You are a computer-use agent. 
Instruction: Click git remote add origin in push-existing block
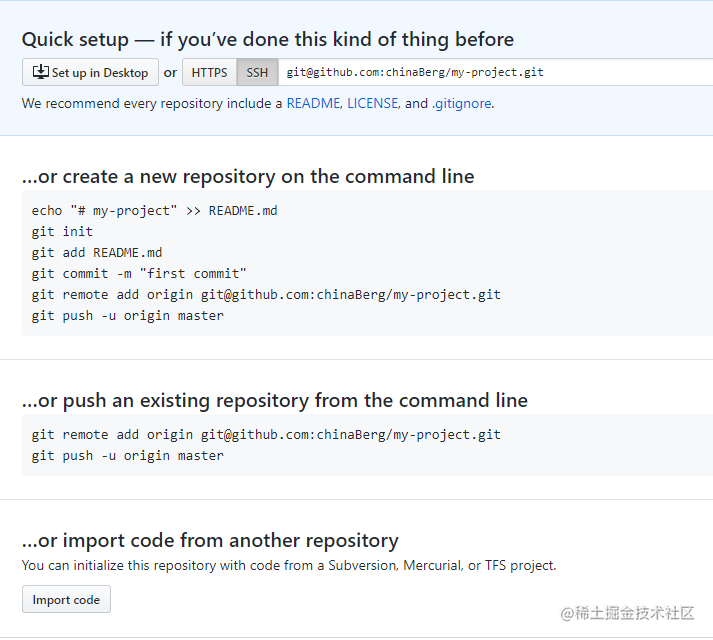(266, 435)
